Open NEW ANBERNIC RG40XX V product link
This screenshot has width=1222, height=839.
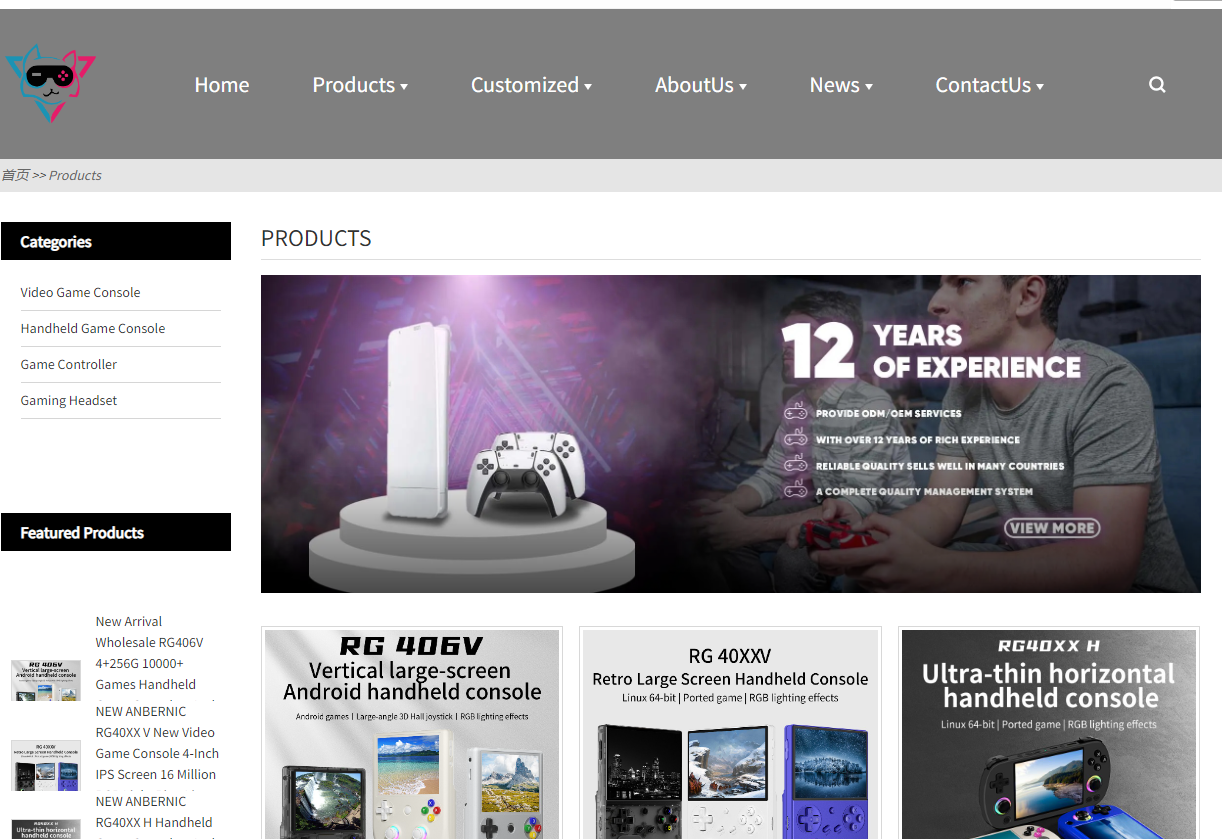pyautogui.click(x=156, y=743)
